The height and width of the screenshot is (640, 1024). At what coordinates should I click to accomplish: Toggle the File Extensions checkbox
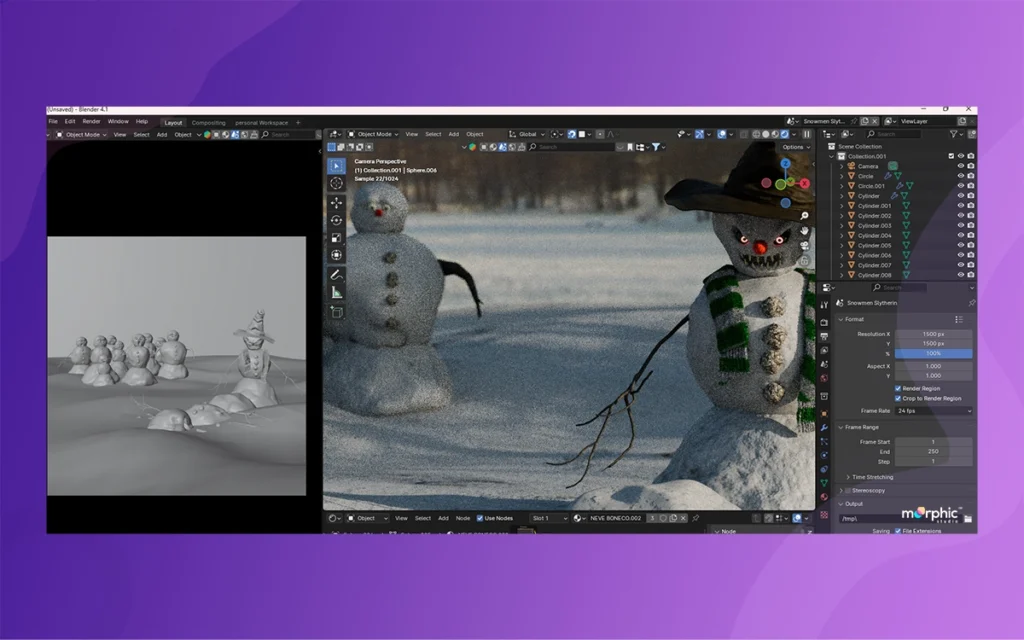tap(898, 531)
